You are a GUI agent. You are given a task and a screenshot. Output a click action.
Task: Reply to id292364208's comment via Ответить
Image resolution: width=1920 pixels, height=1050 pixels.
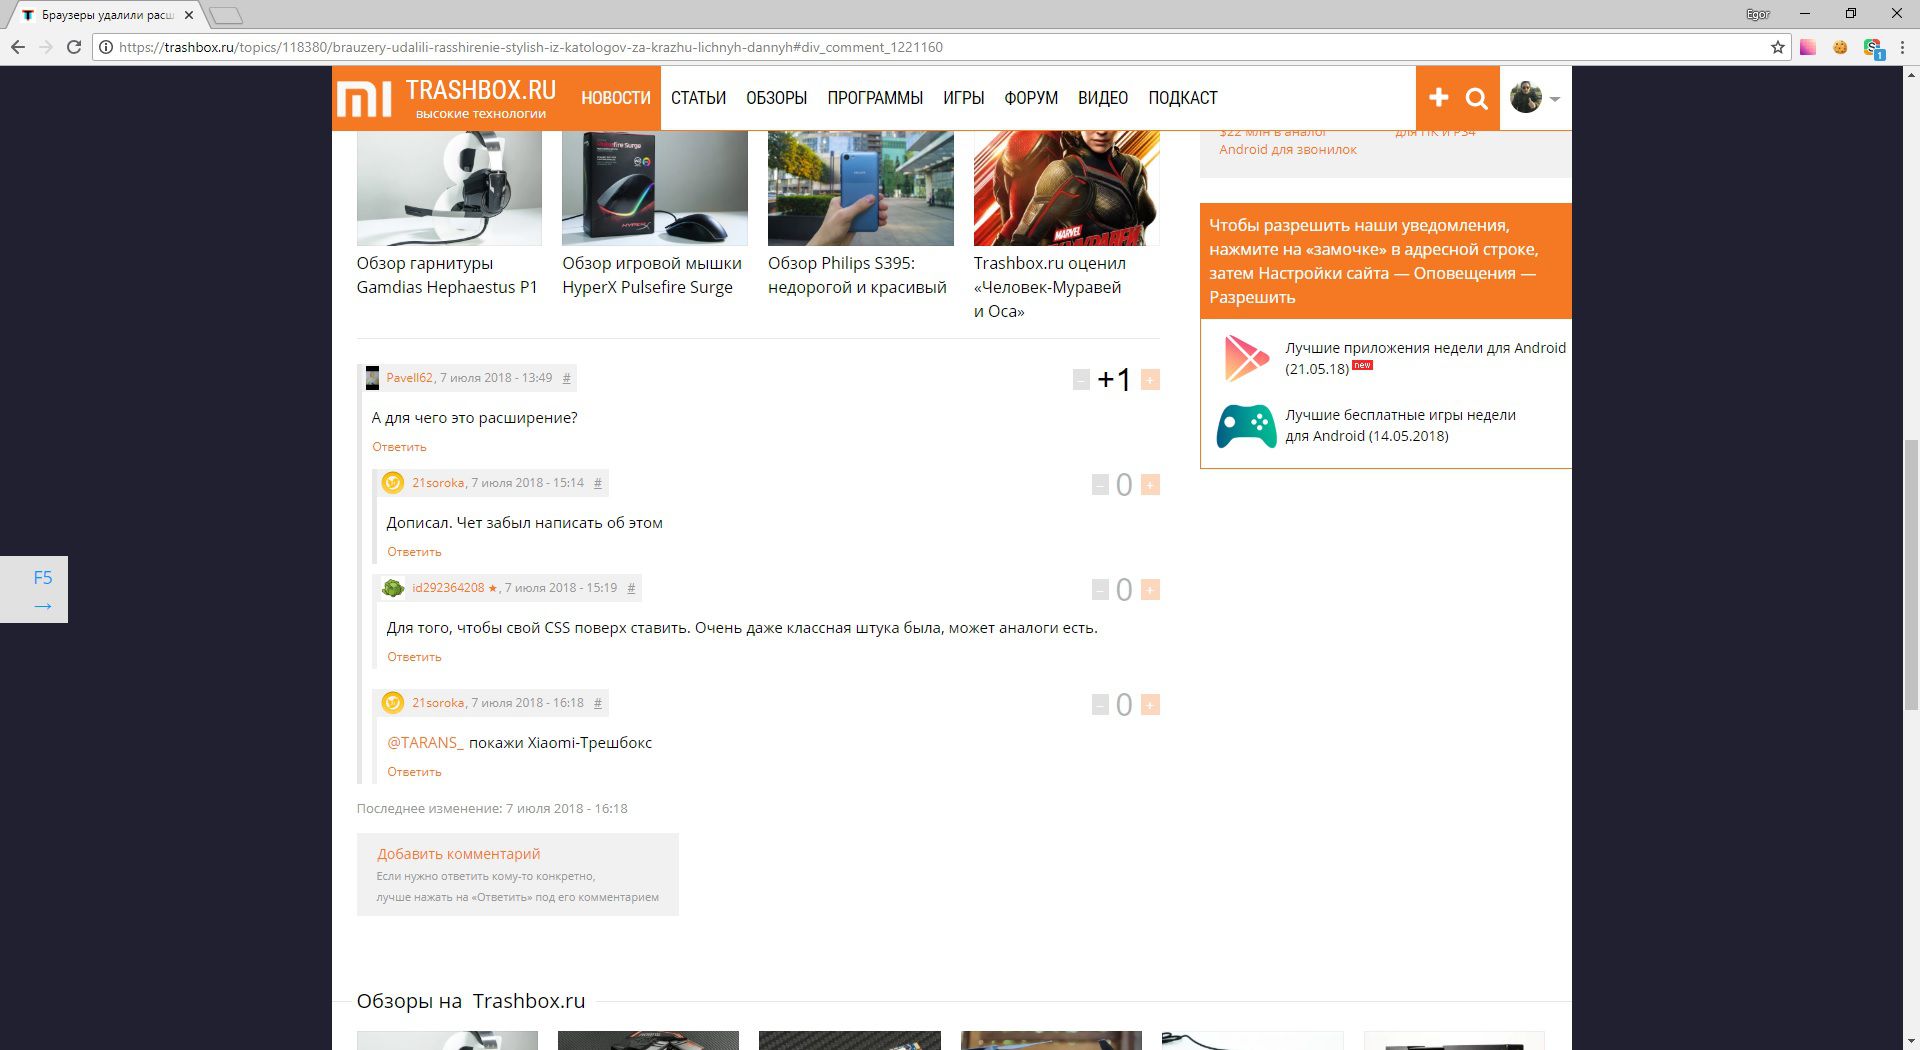click(414, 657)
